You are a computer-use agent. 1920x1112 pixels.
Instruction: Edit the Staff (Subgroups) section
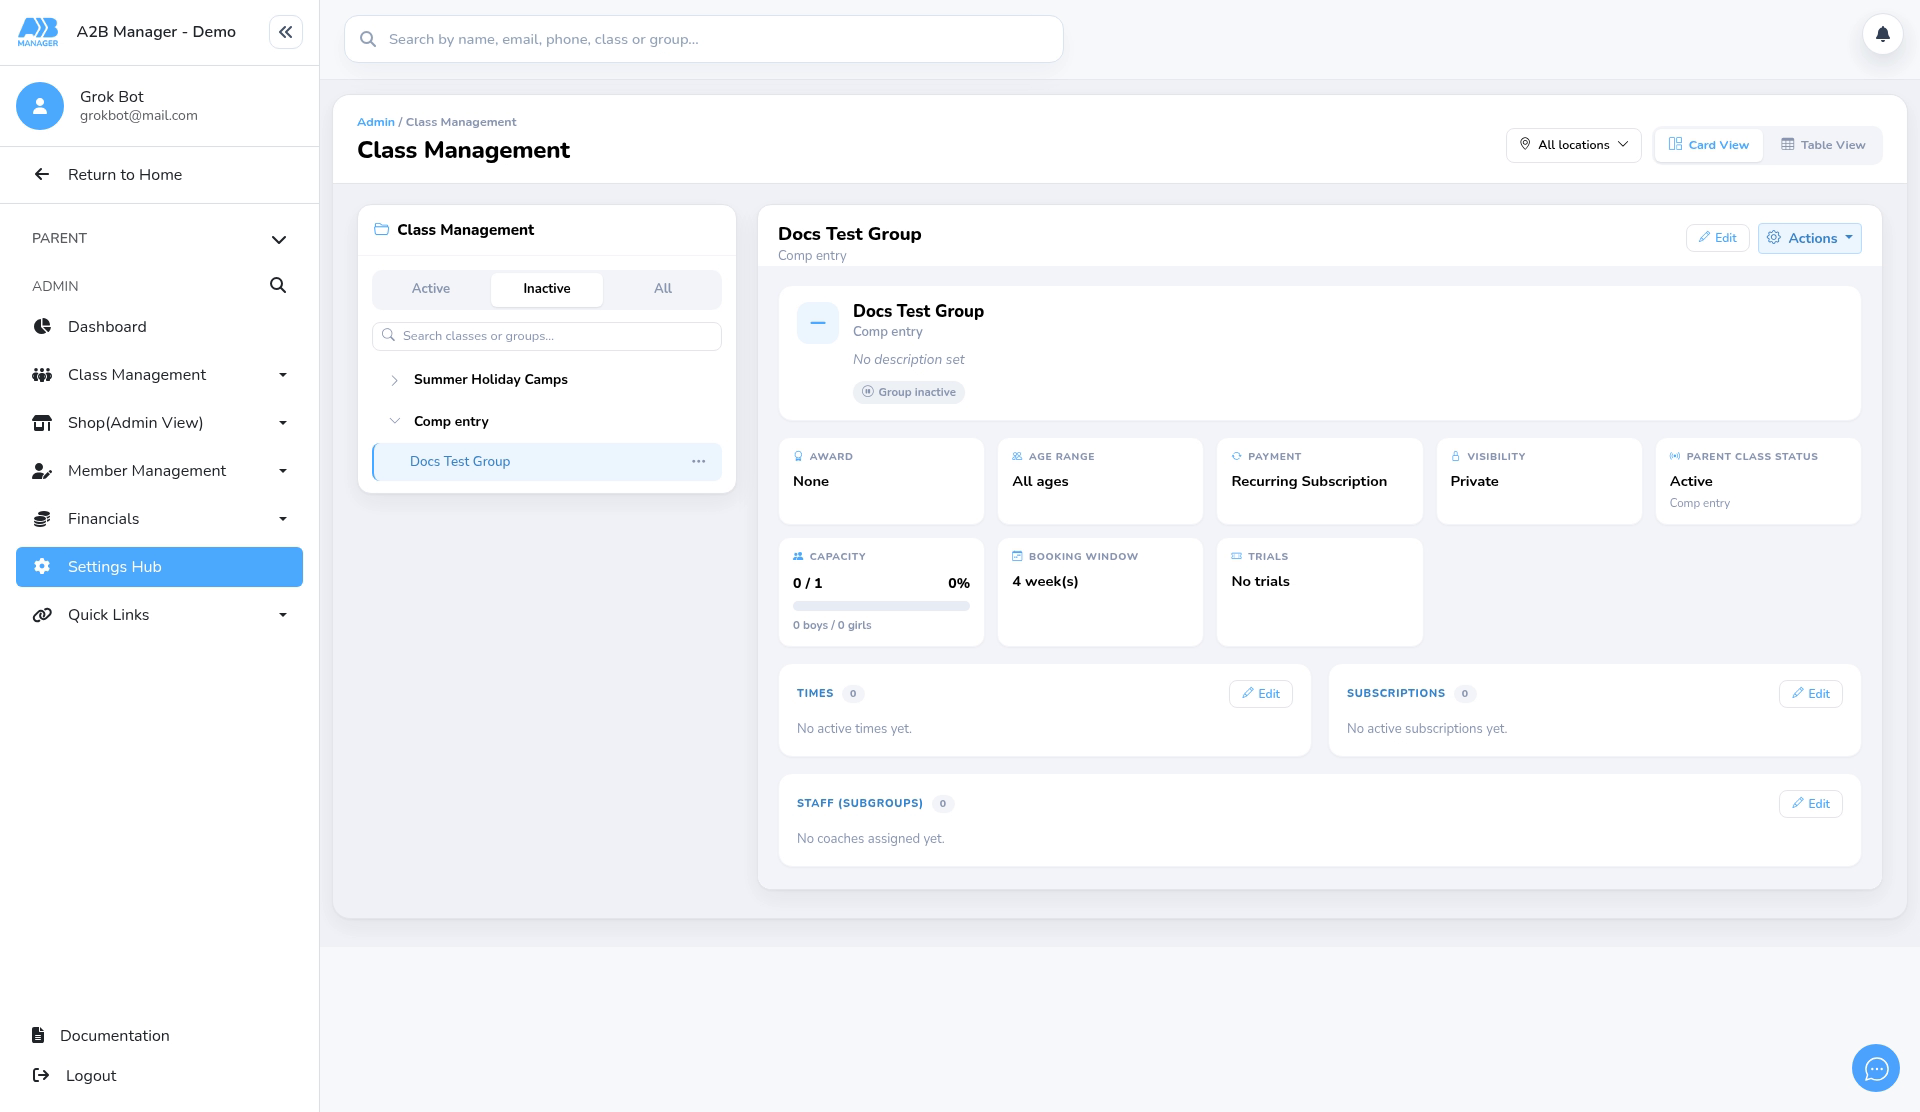[x=1810, y=804]
